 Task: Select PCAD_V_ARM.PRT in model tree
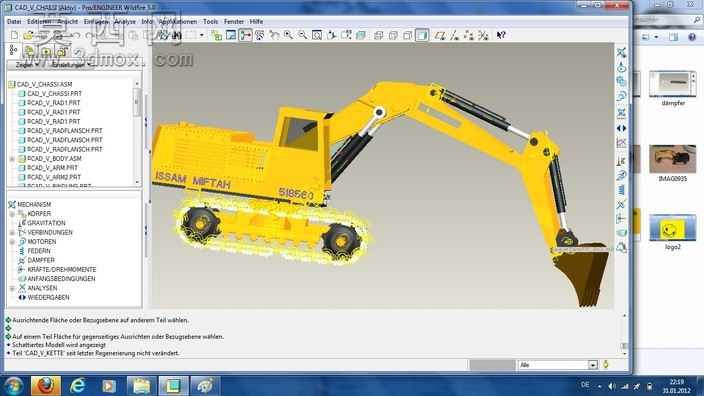point(52,167)
